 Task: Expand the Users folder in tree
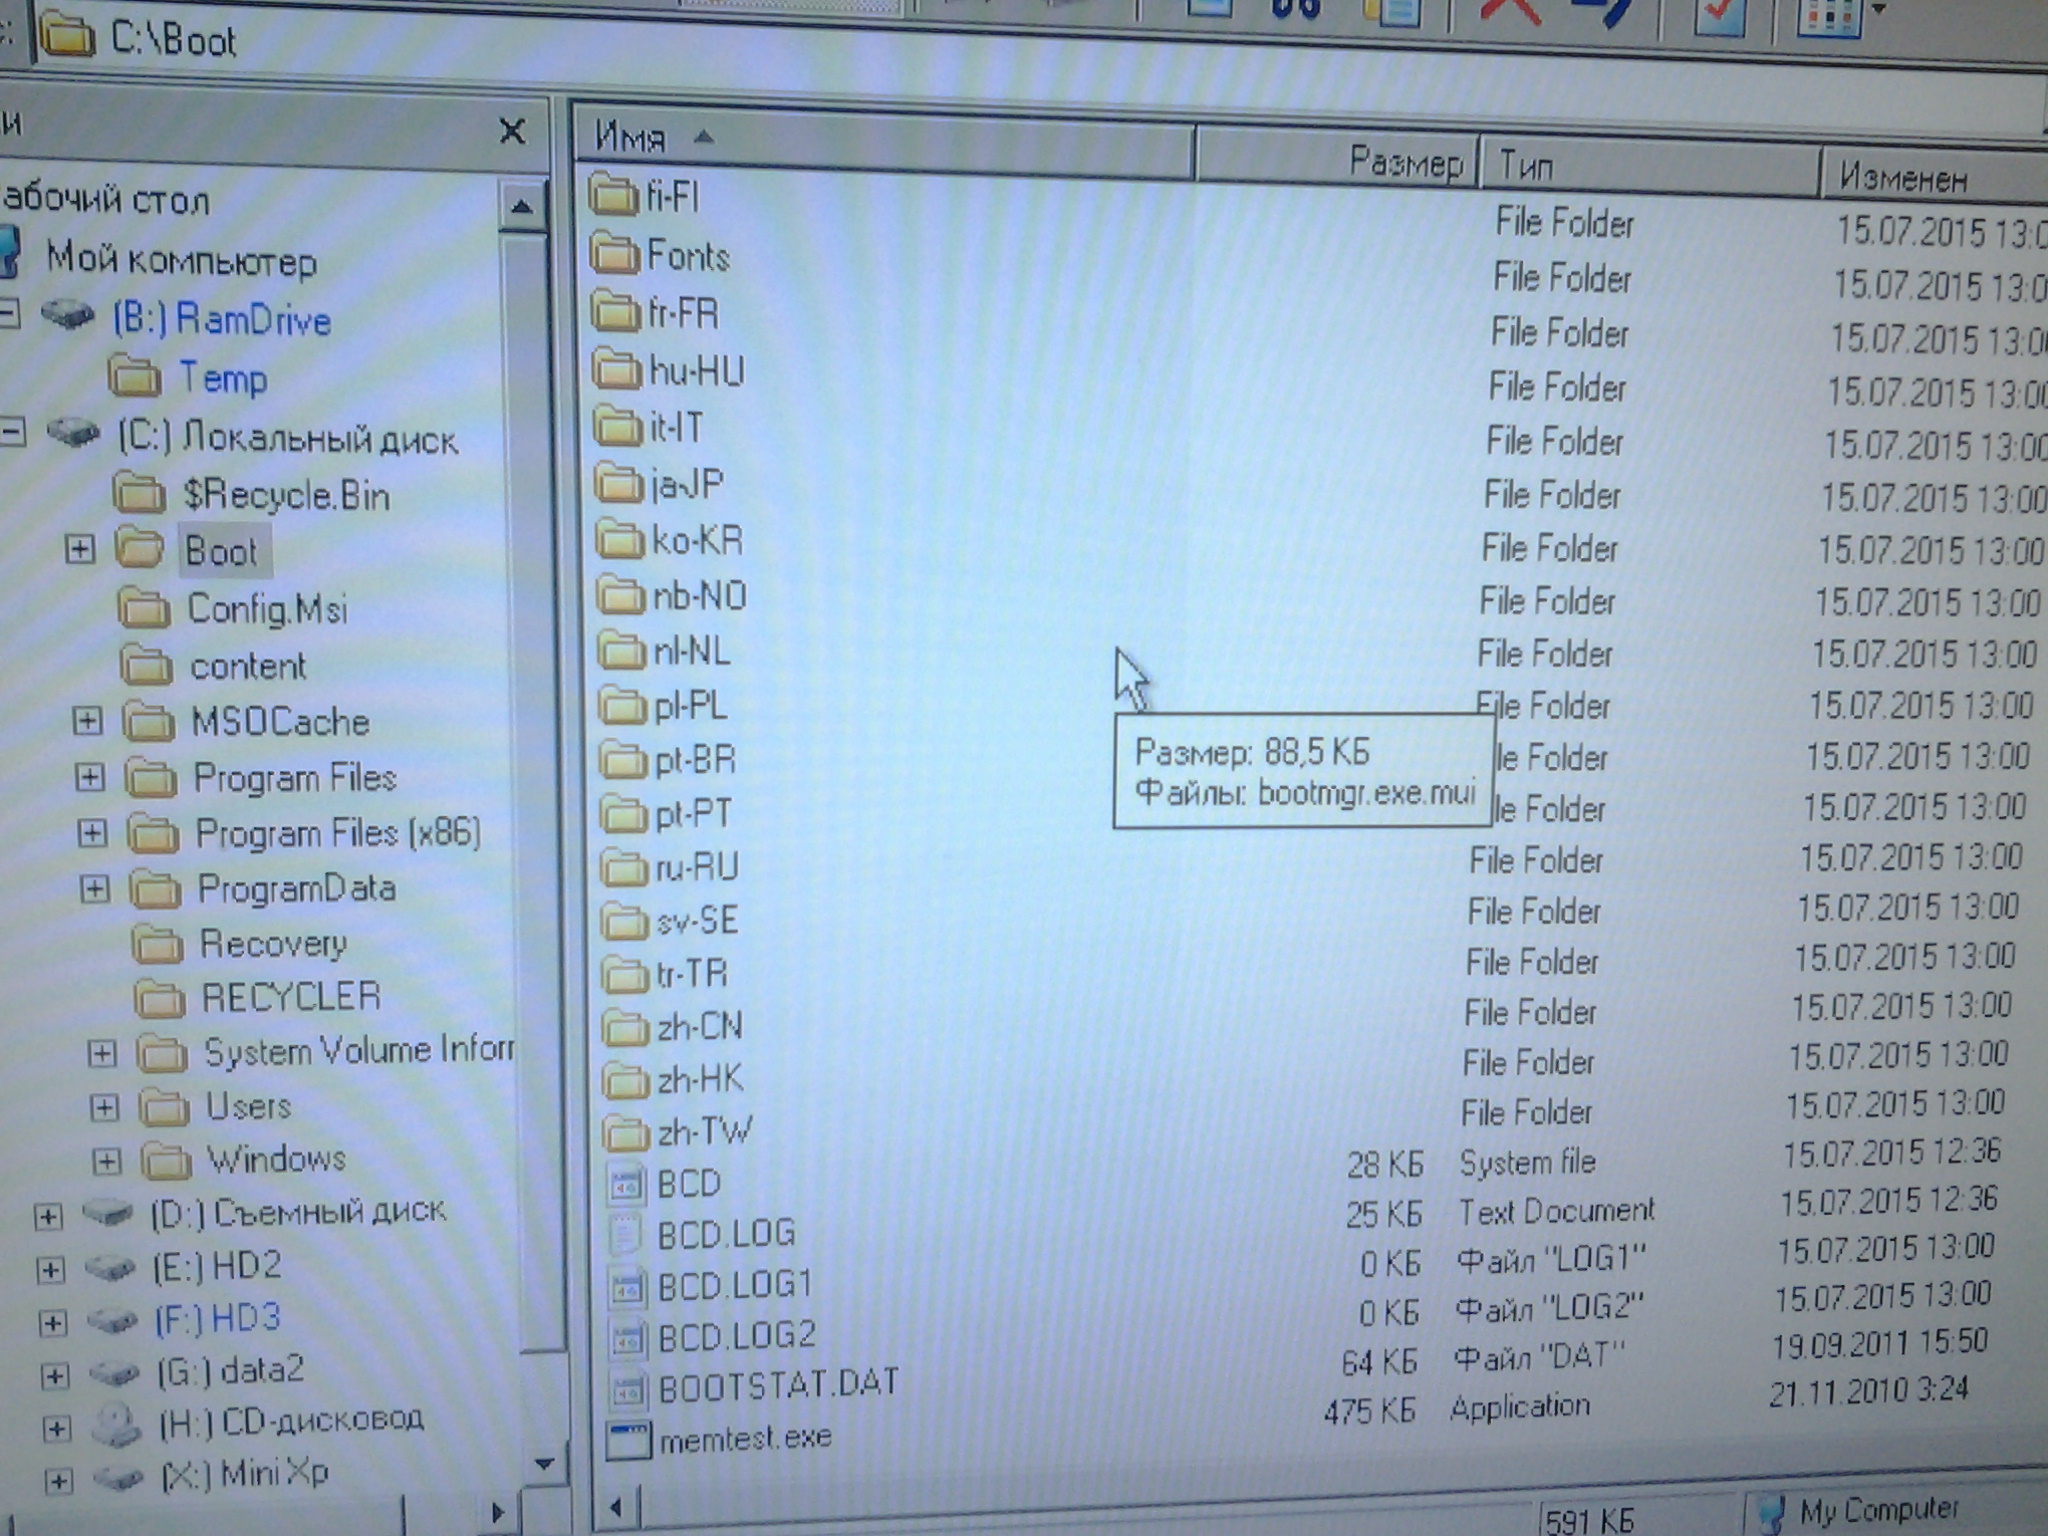tap(104, 1106)
